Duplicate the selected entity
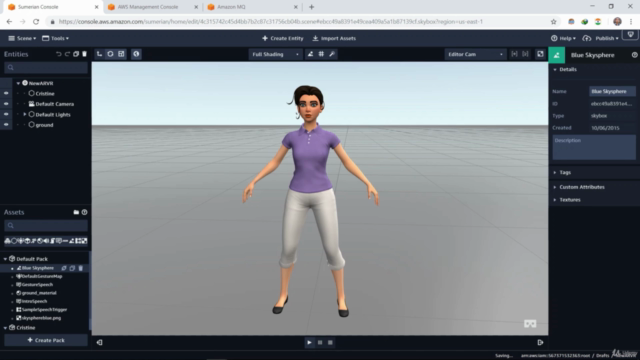 click(x=76, y=54)
